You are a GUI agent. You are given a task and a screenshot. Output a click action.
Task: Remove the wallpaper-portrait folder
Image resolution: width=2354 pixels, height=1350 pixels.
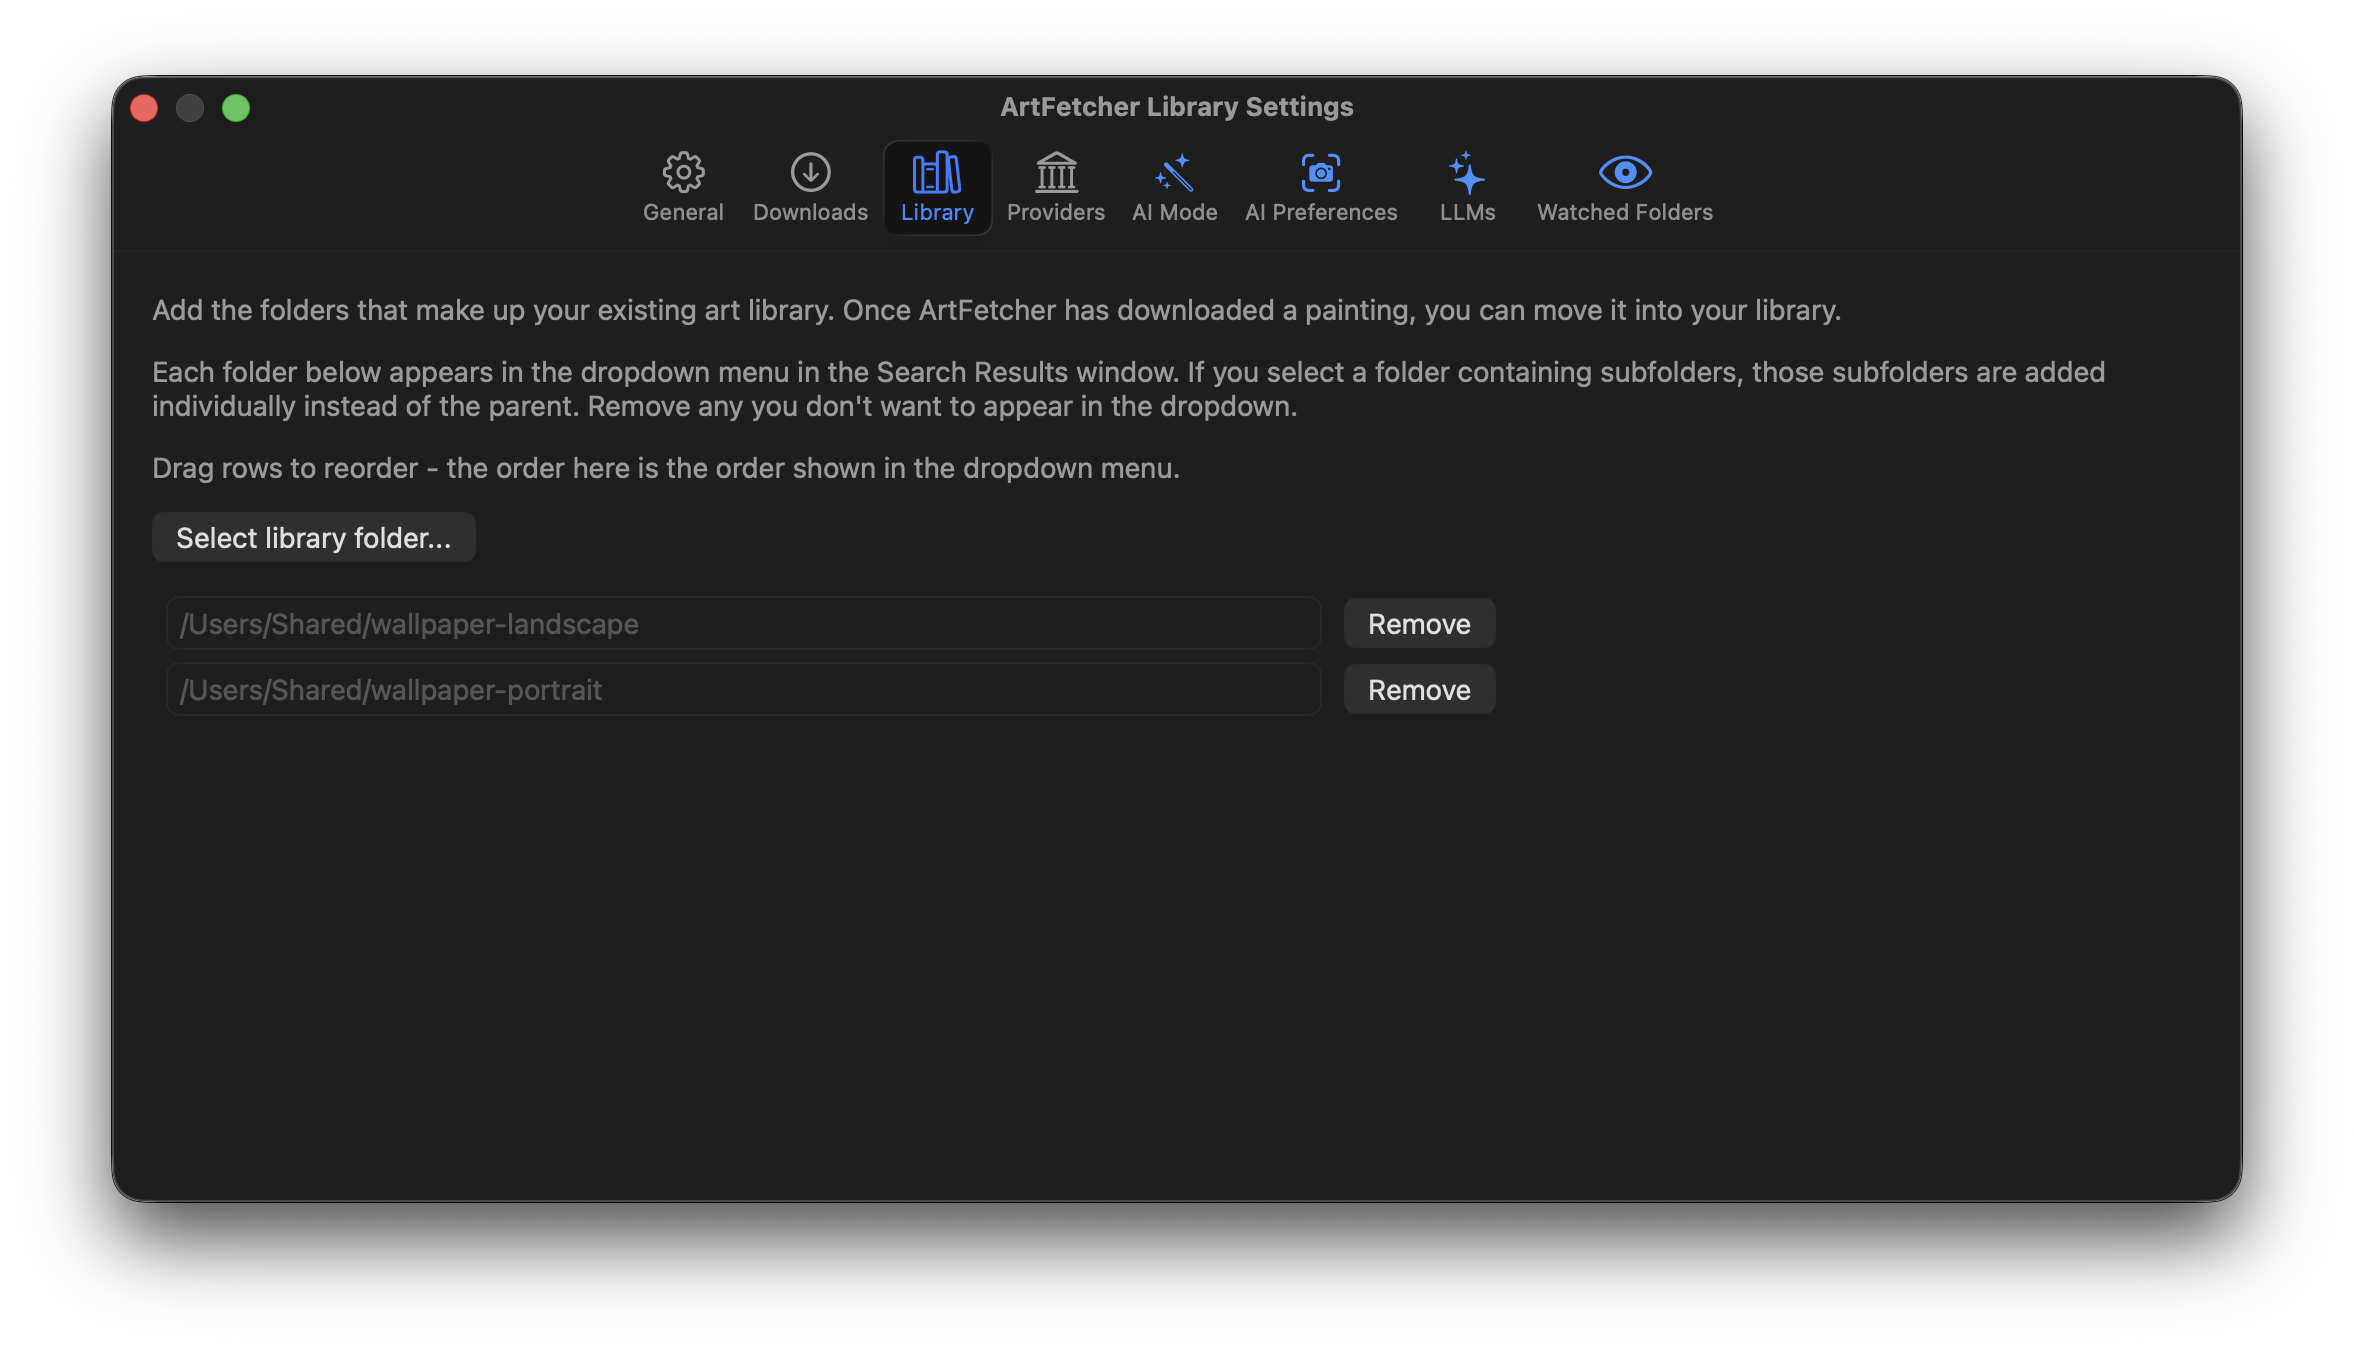coord(1419,690)
